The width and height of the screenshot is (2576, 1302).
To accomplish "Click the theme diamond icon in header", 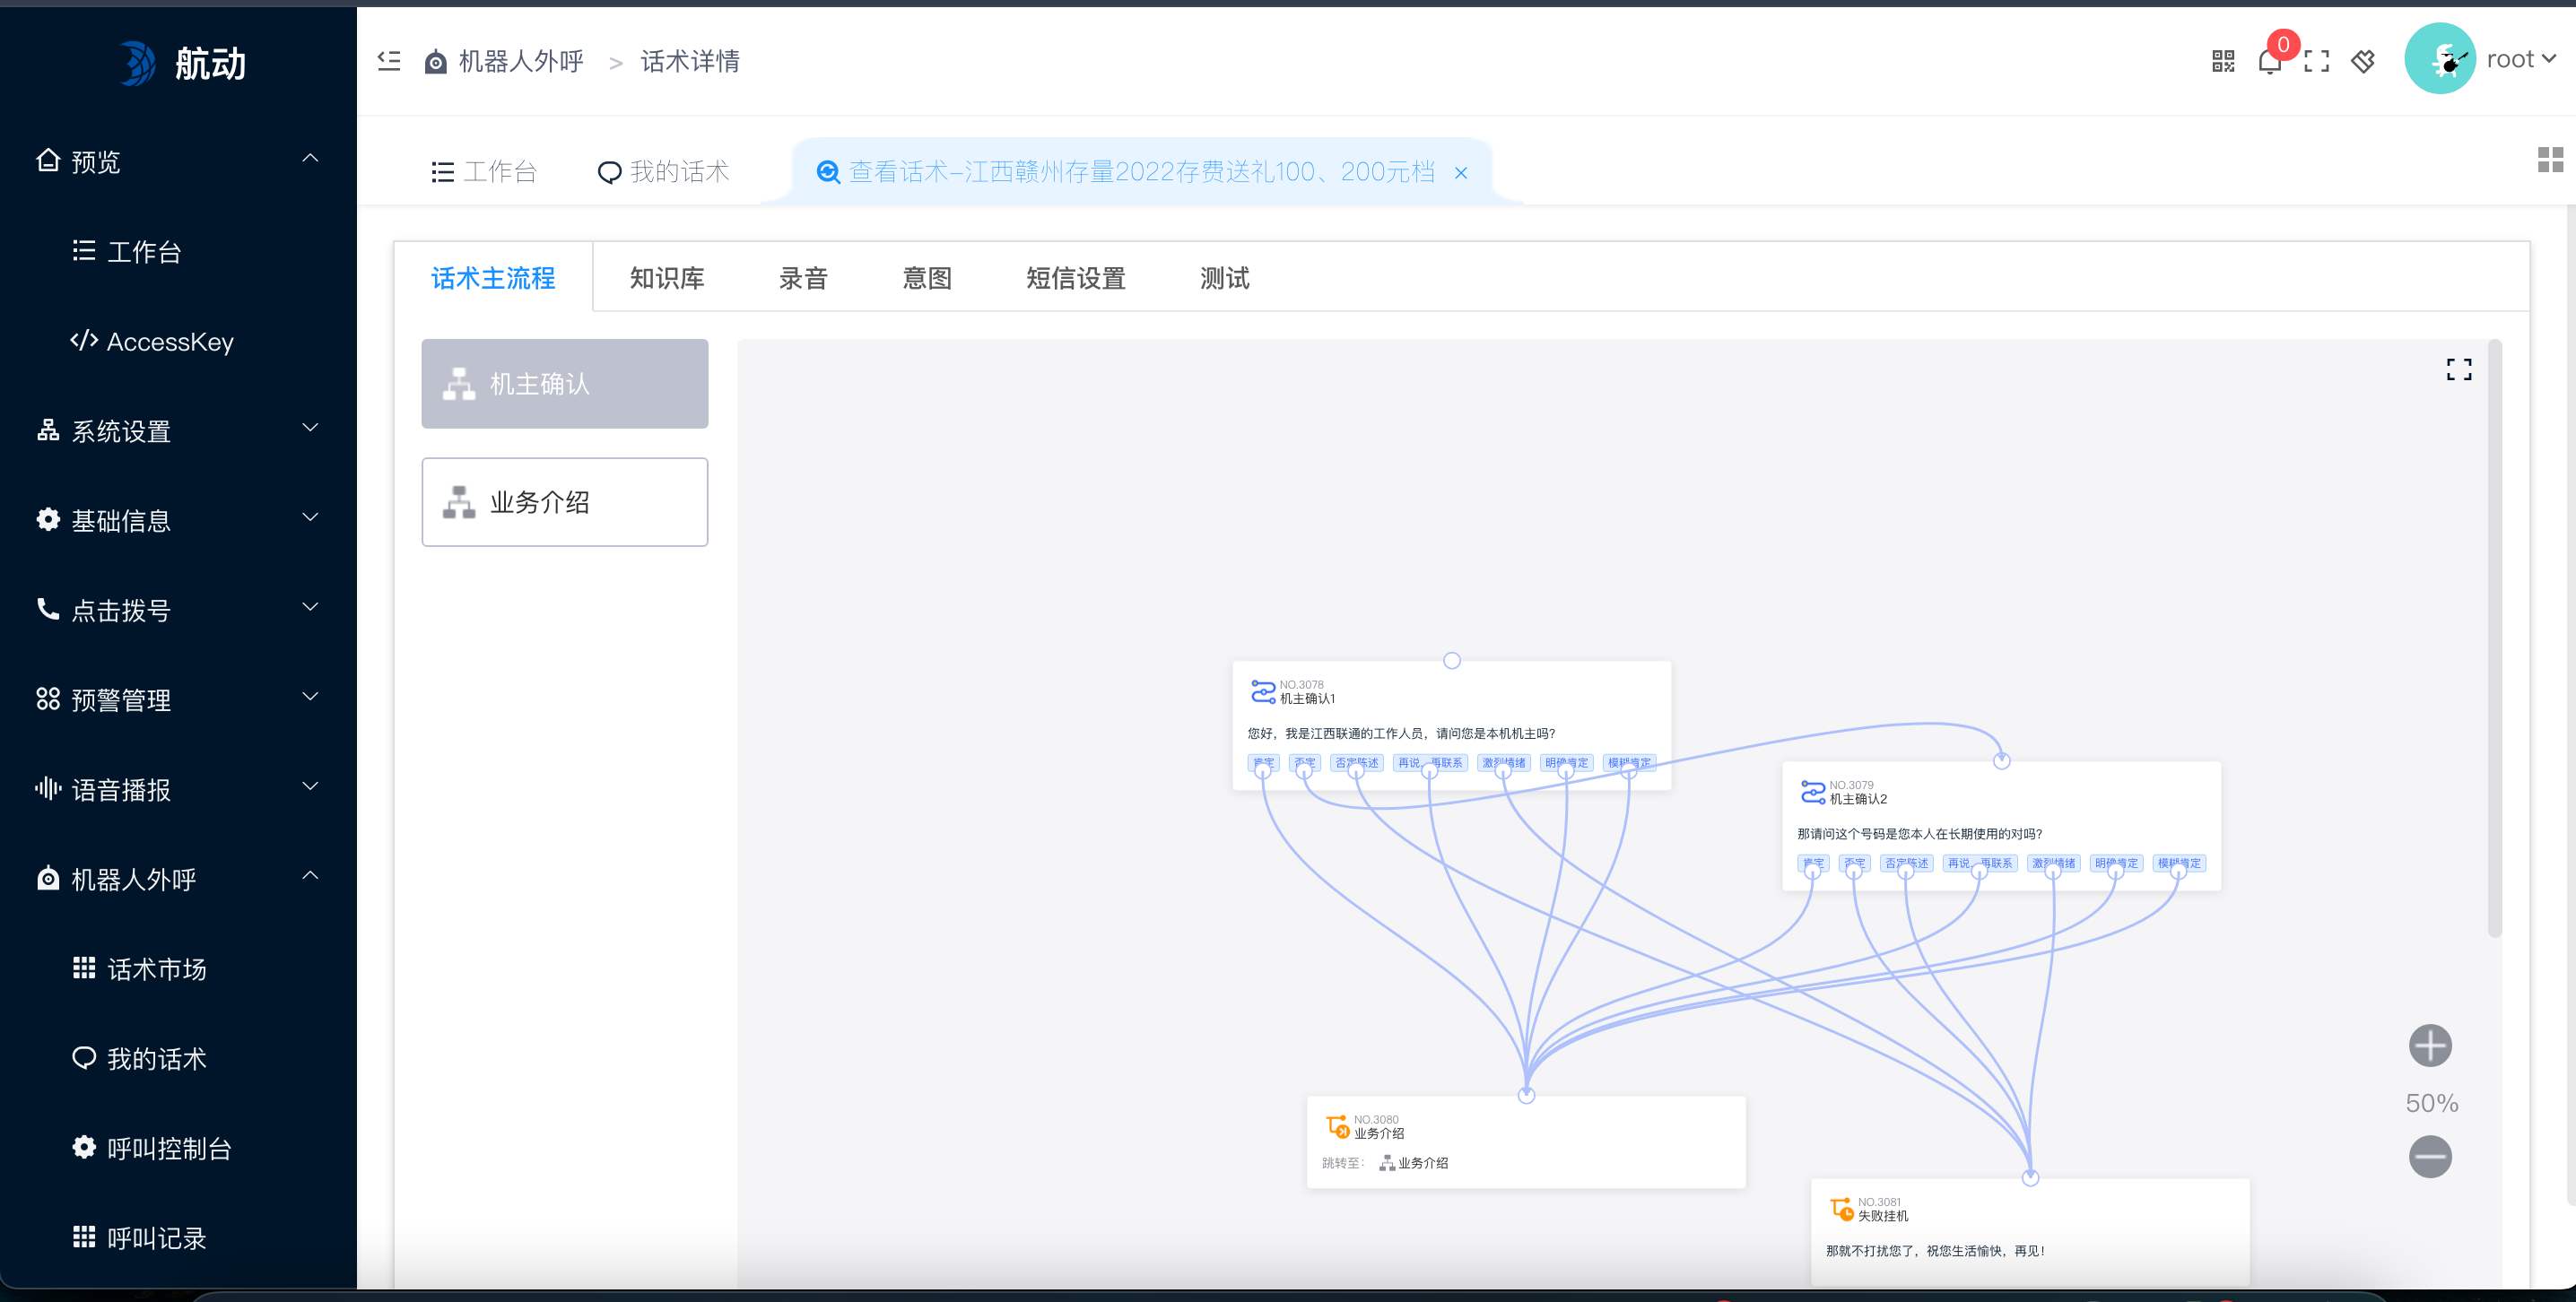I will (2363, 61).
